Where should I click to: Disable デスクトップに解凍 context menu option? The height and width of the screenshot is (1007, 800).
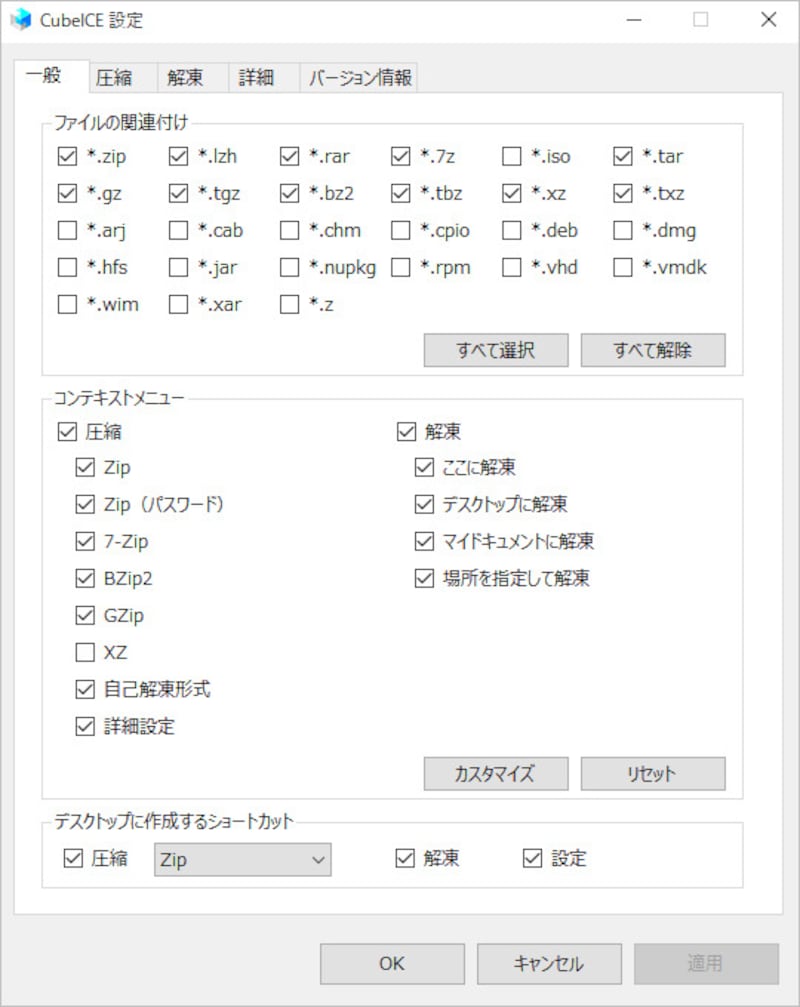point(424,504)
